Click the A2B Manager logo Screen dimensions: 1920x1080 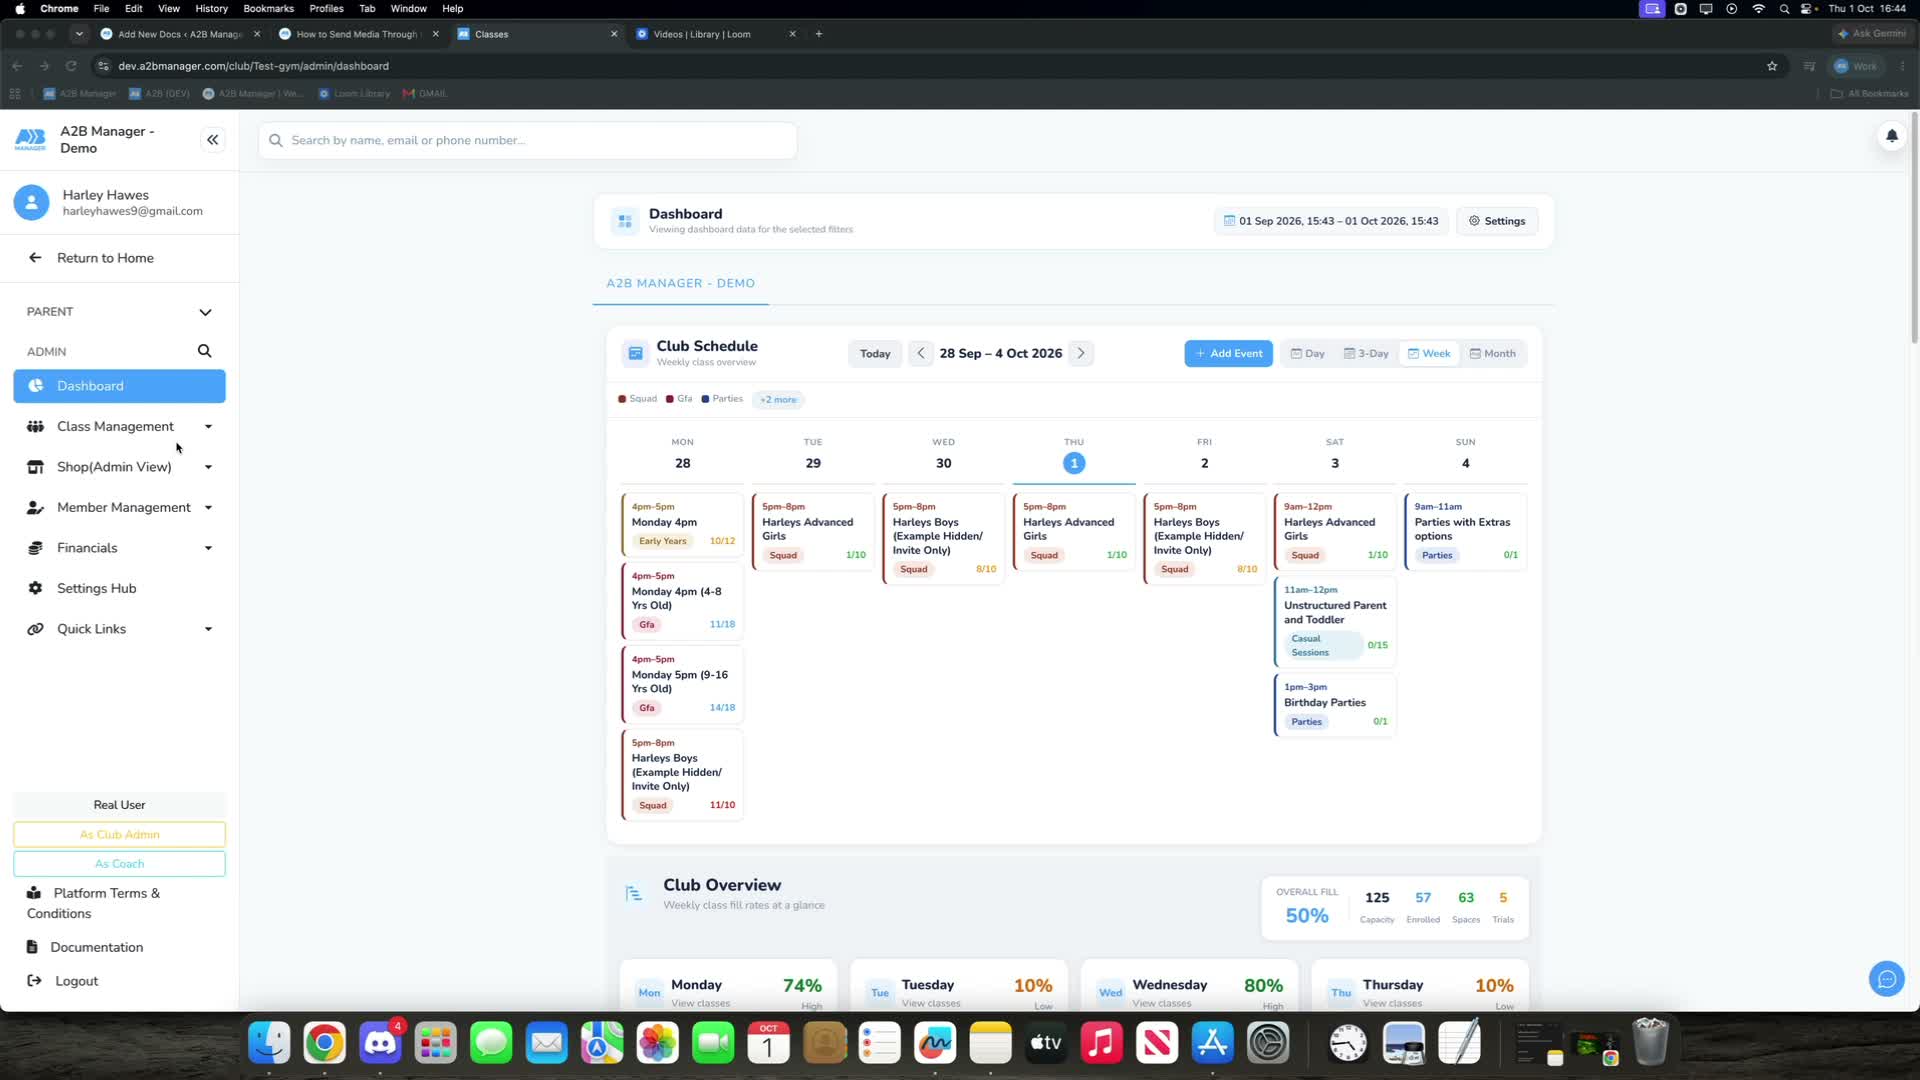pyautogui.click(x=30, y=140)
